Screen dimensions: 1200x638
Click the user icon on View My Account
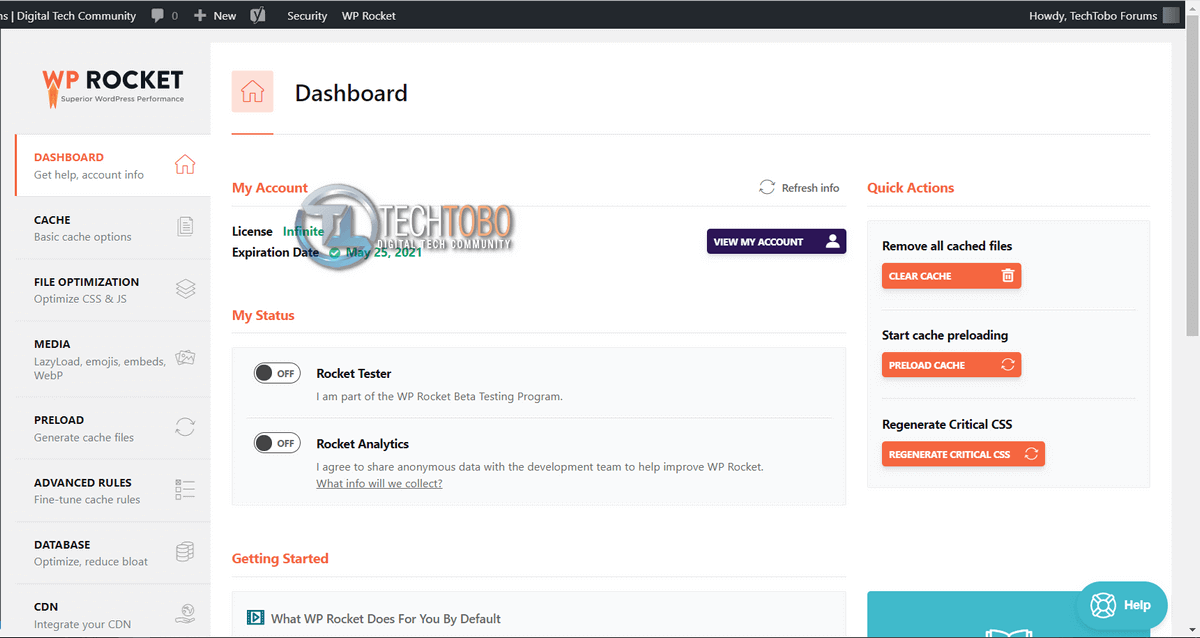click(832, 241)
